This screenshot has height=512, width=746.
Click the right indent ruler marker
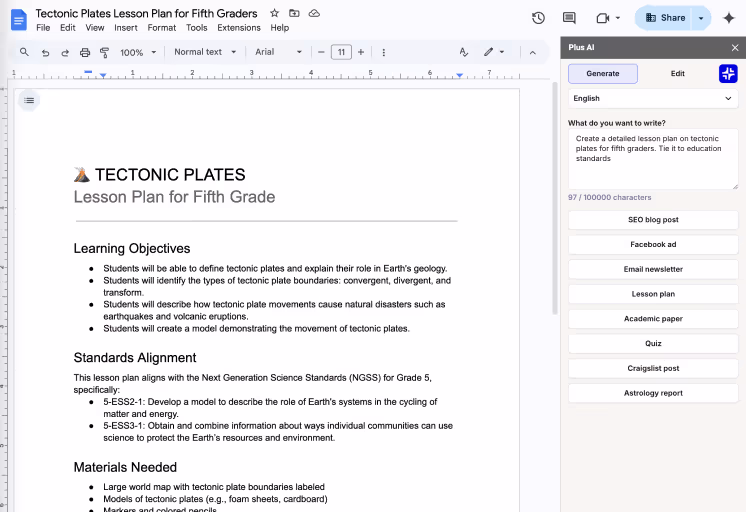tap(459, 75)
